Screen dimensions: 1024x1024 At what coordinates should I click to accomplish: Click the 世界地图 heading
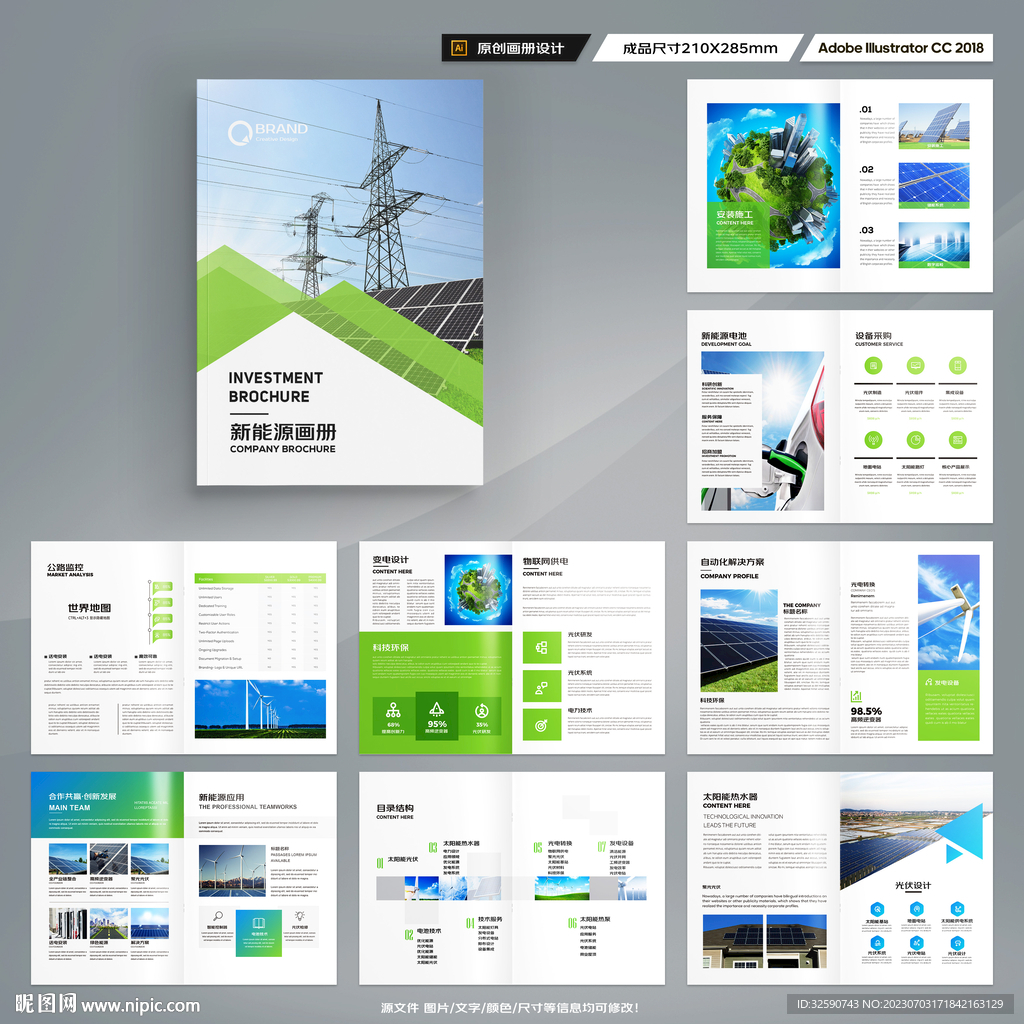(x=89, y=607)
